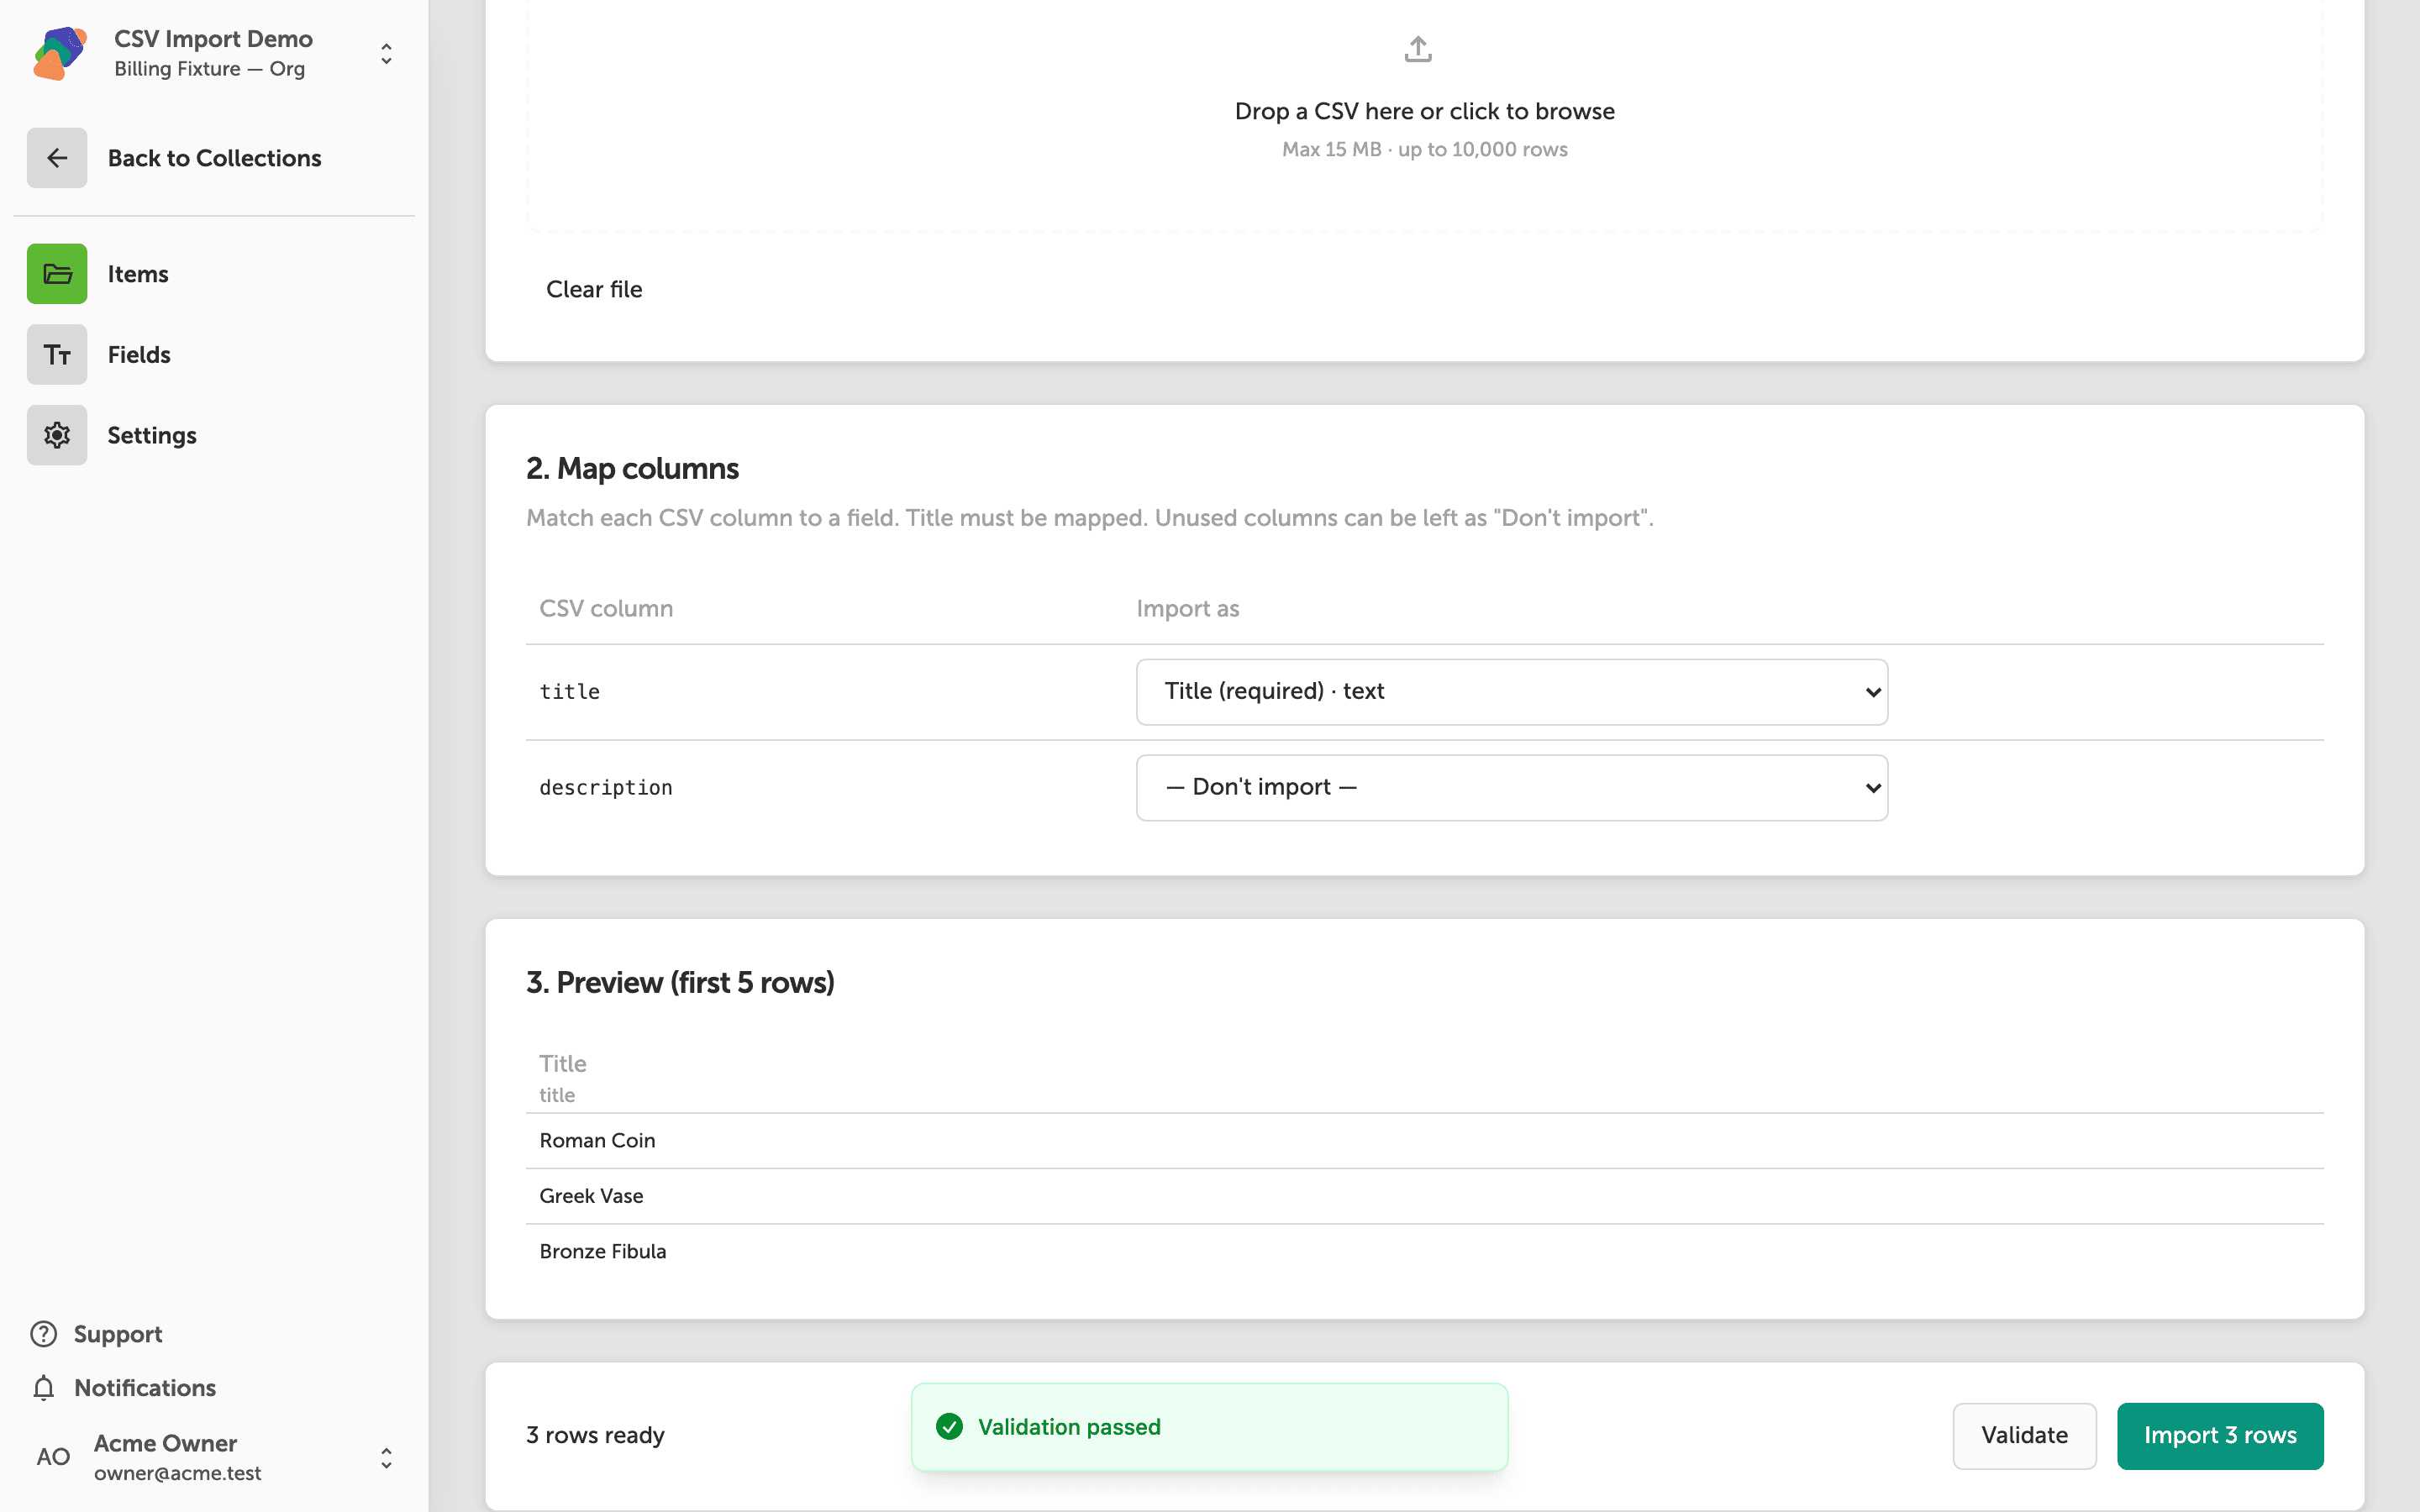
Task: Click the back arrow icon
Action: coord(57,158)
